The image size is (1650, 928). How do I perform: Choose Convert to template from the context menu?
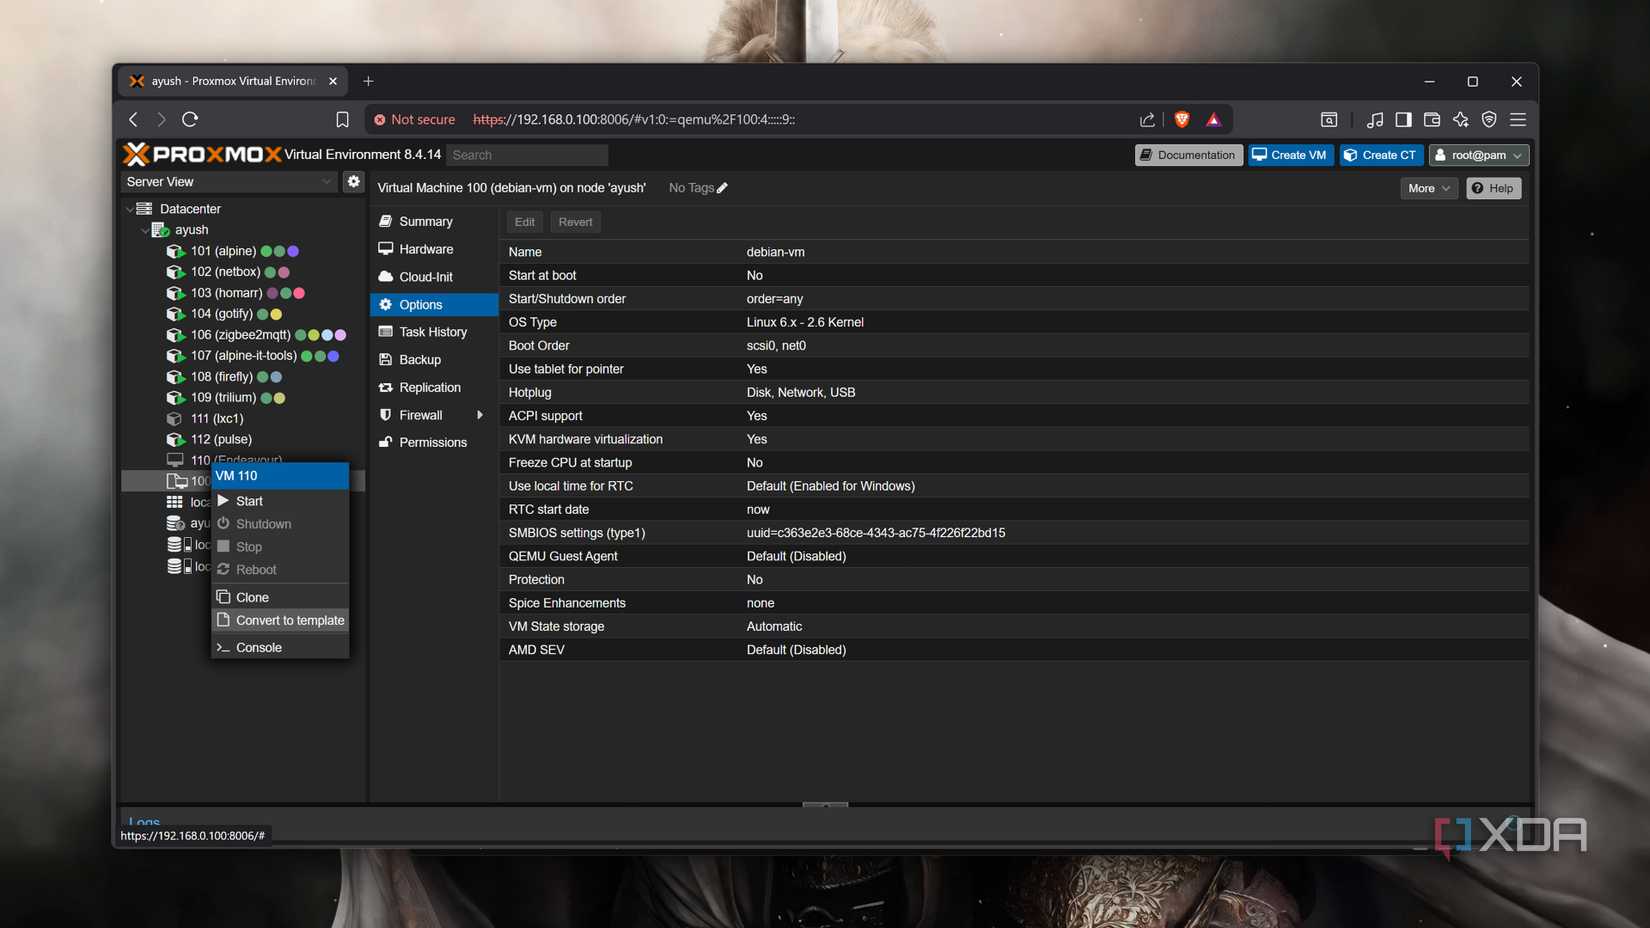[290, 620]
